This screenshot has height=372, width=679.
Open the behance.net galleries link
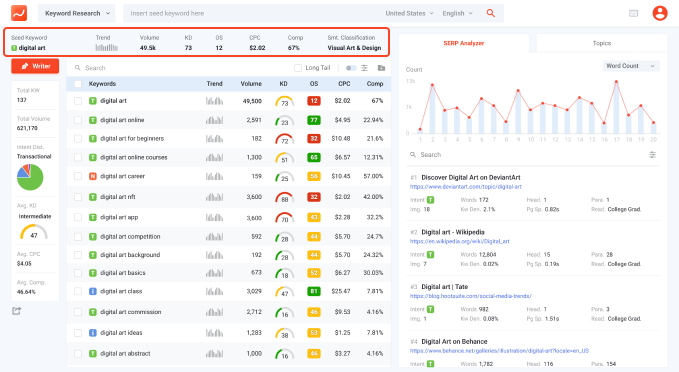coord(499,351)
